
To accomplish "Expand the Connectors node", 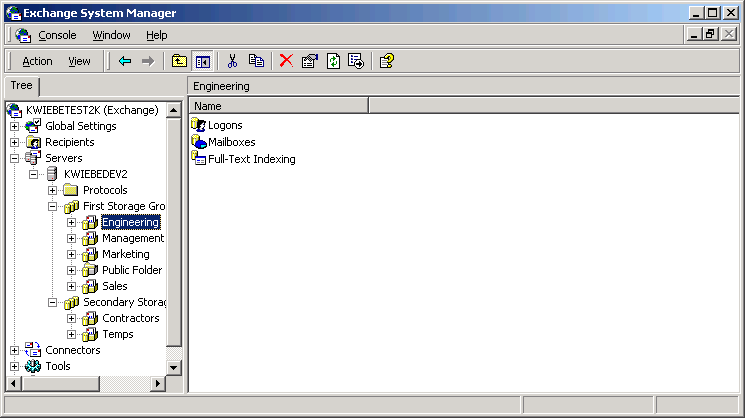I will pyautogui.click(x=14, y=351).
